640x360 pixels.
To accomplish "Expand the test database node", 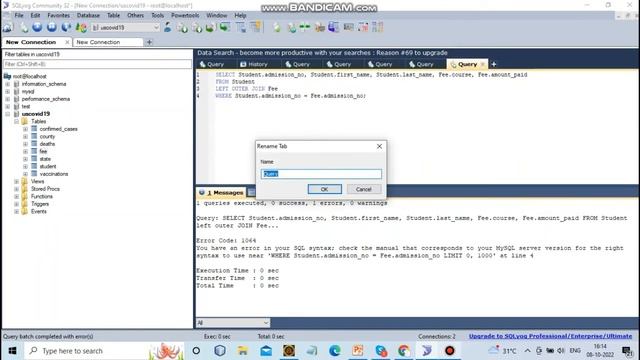I will [7, 107].
